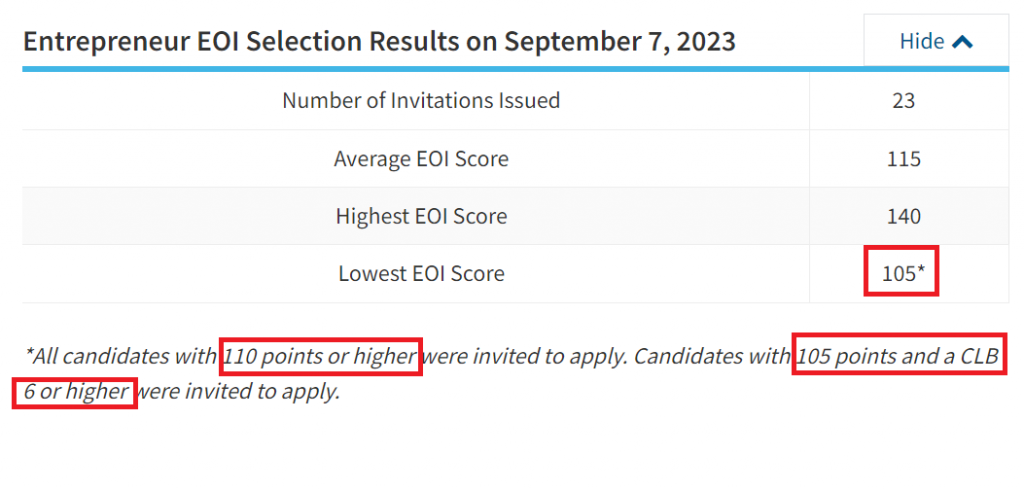1024x490 pixels.
Task: Click the chevron-up icon beside Hide
Action: pyautogui.click(x=963, y=42)
